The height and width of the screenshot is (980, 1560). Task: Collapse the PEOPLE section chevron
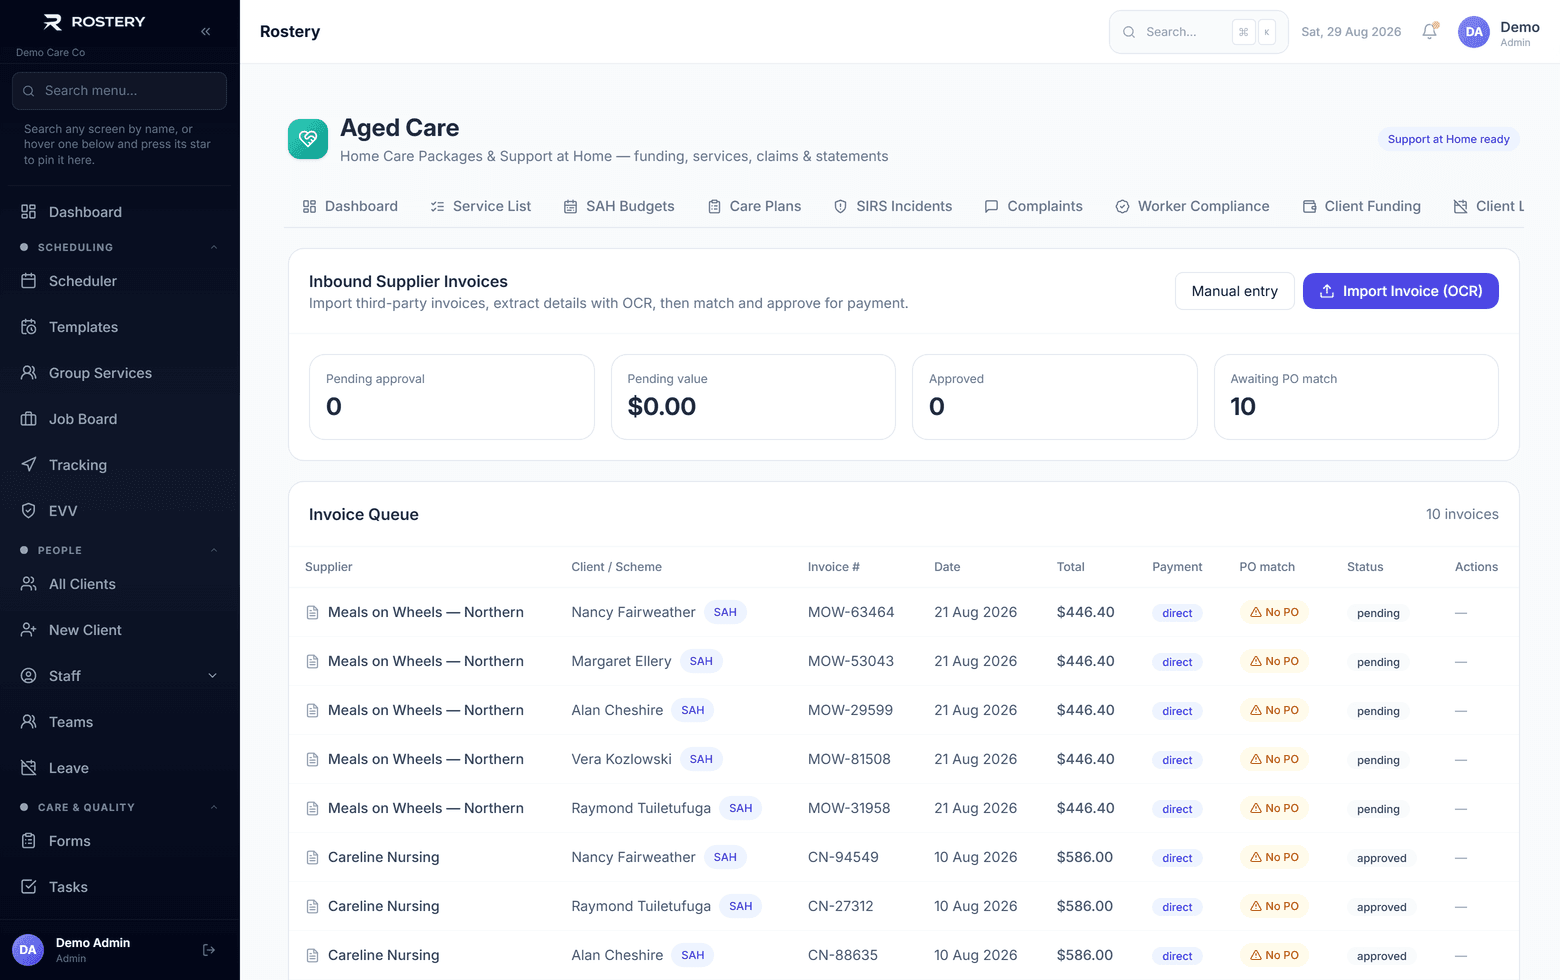214,551
